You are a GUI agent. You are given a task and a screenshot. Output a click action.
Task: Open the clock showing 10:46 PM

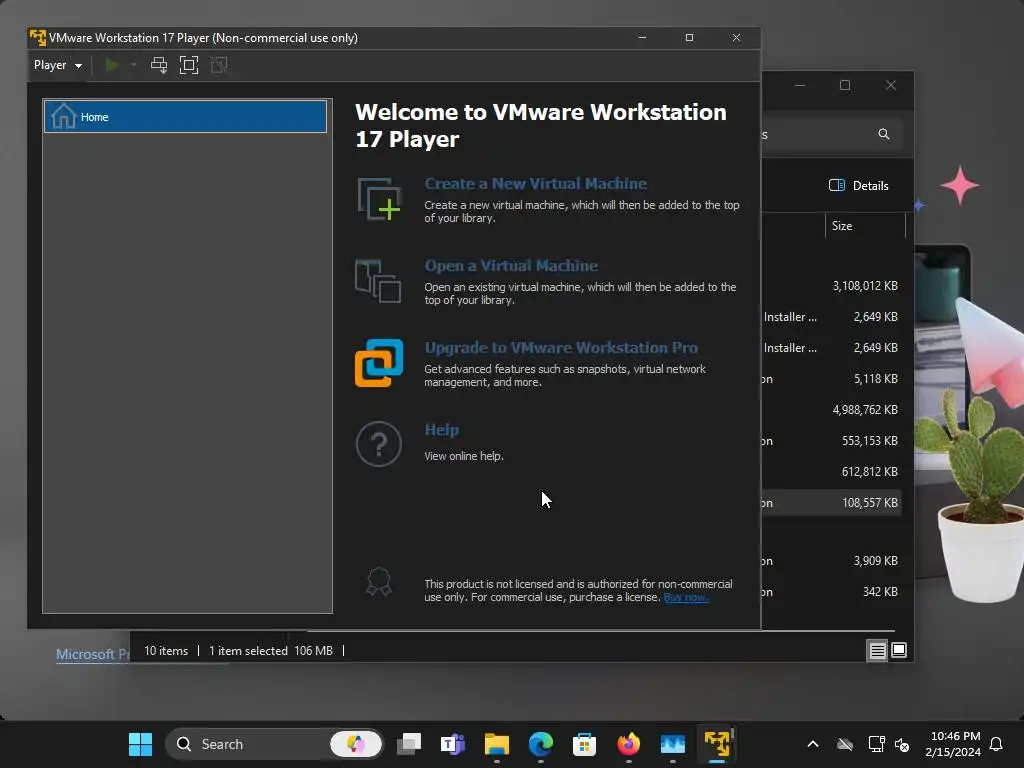point(953,744)
